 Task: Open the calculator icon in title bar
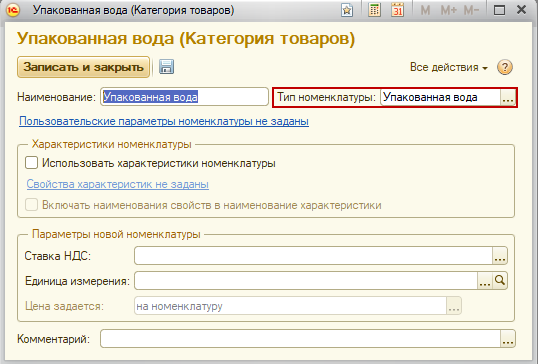pyautogui.click(x=374, y=10)
